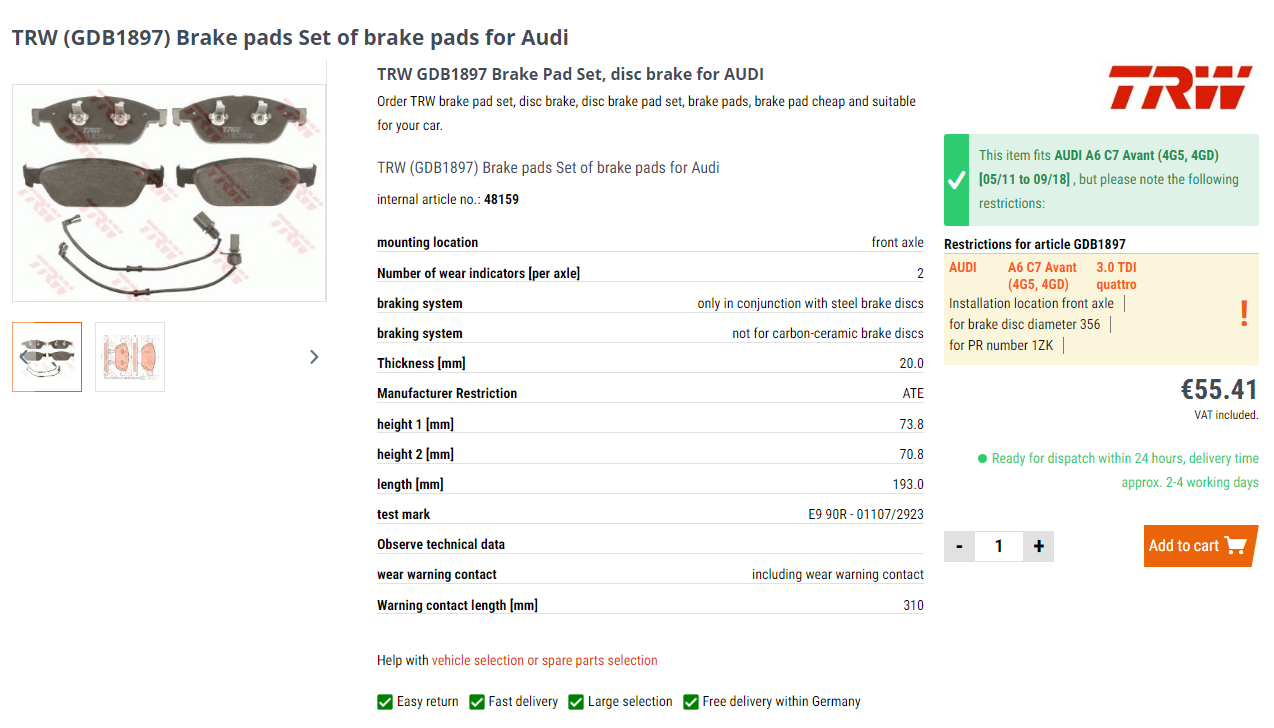The image size is (1274, 728).
Task: Click the TRW brand logo
Action: coord(1181,87)
